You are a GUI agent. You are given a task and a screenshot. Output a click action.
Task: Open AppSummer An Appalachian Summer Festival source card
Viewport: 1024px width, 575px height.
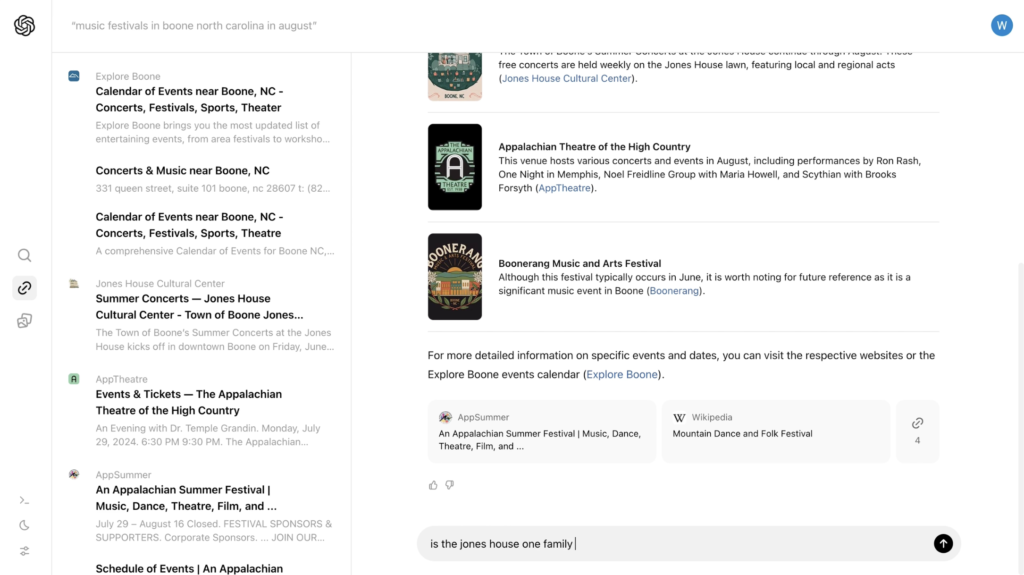(x=541, y=431)
